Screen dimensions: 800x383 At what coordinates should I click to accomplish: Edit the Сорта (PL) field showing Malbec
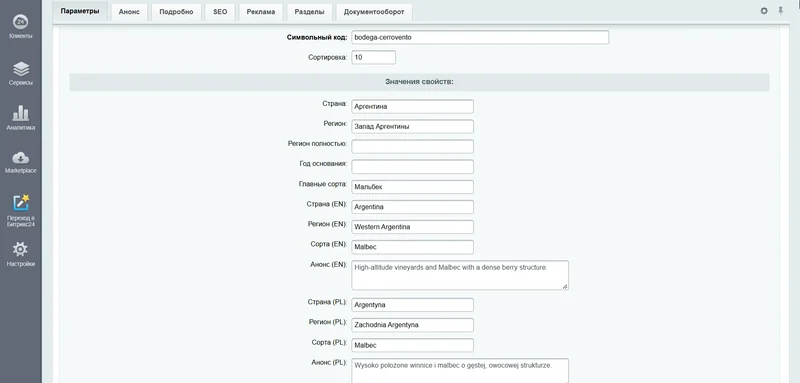click(x=412, y=345)
